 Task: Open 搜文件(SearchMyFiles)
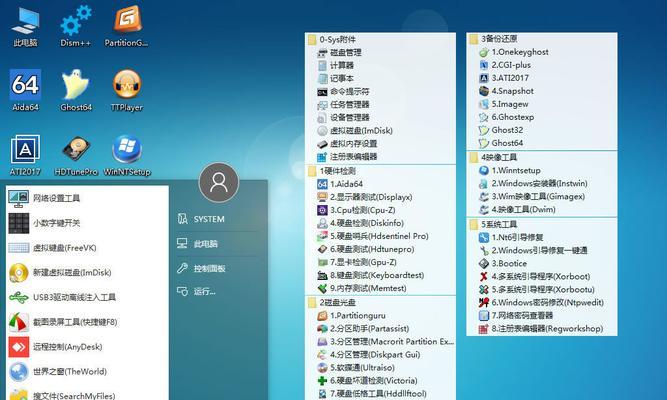[87, 394]
